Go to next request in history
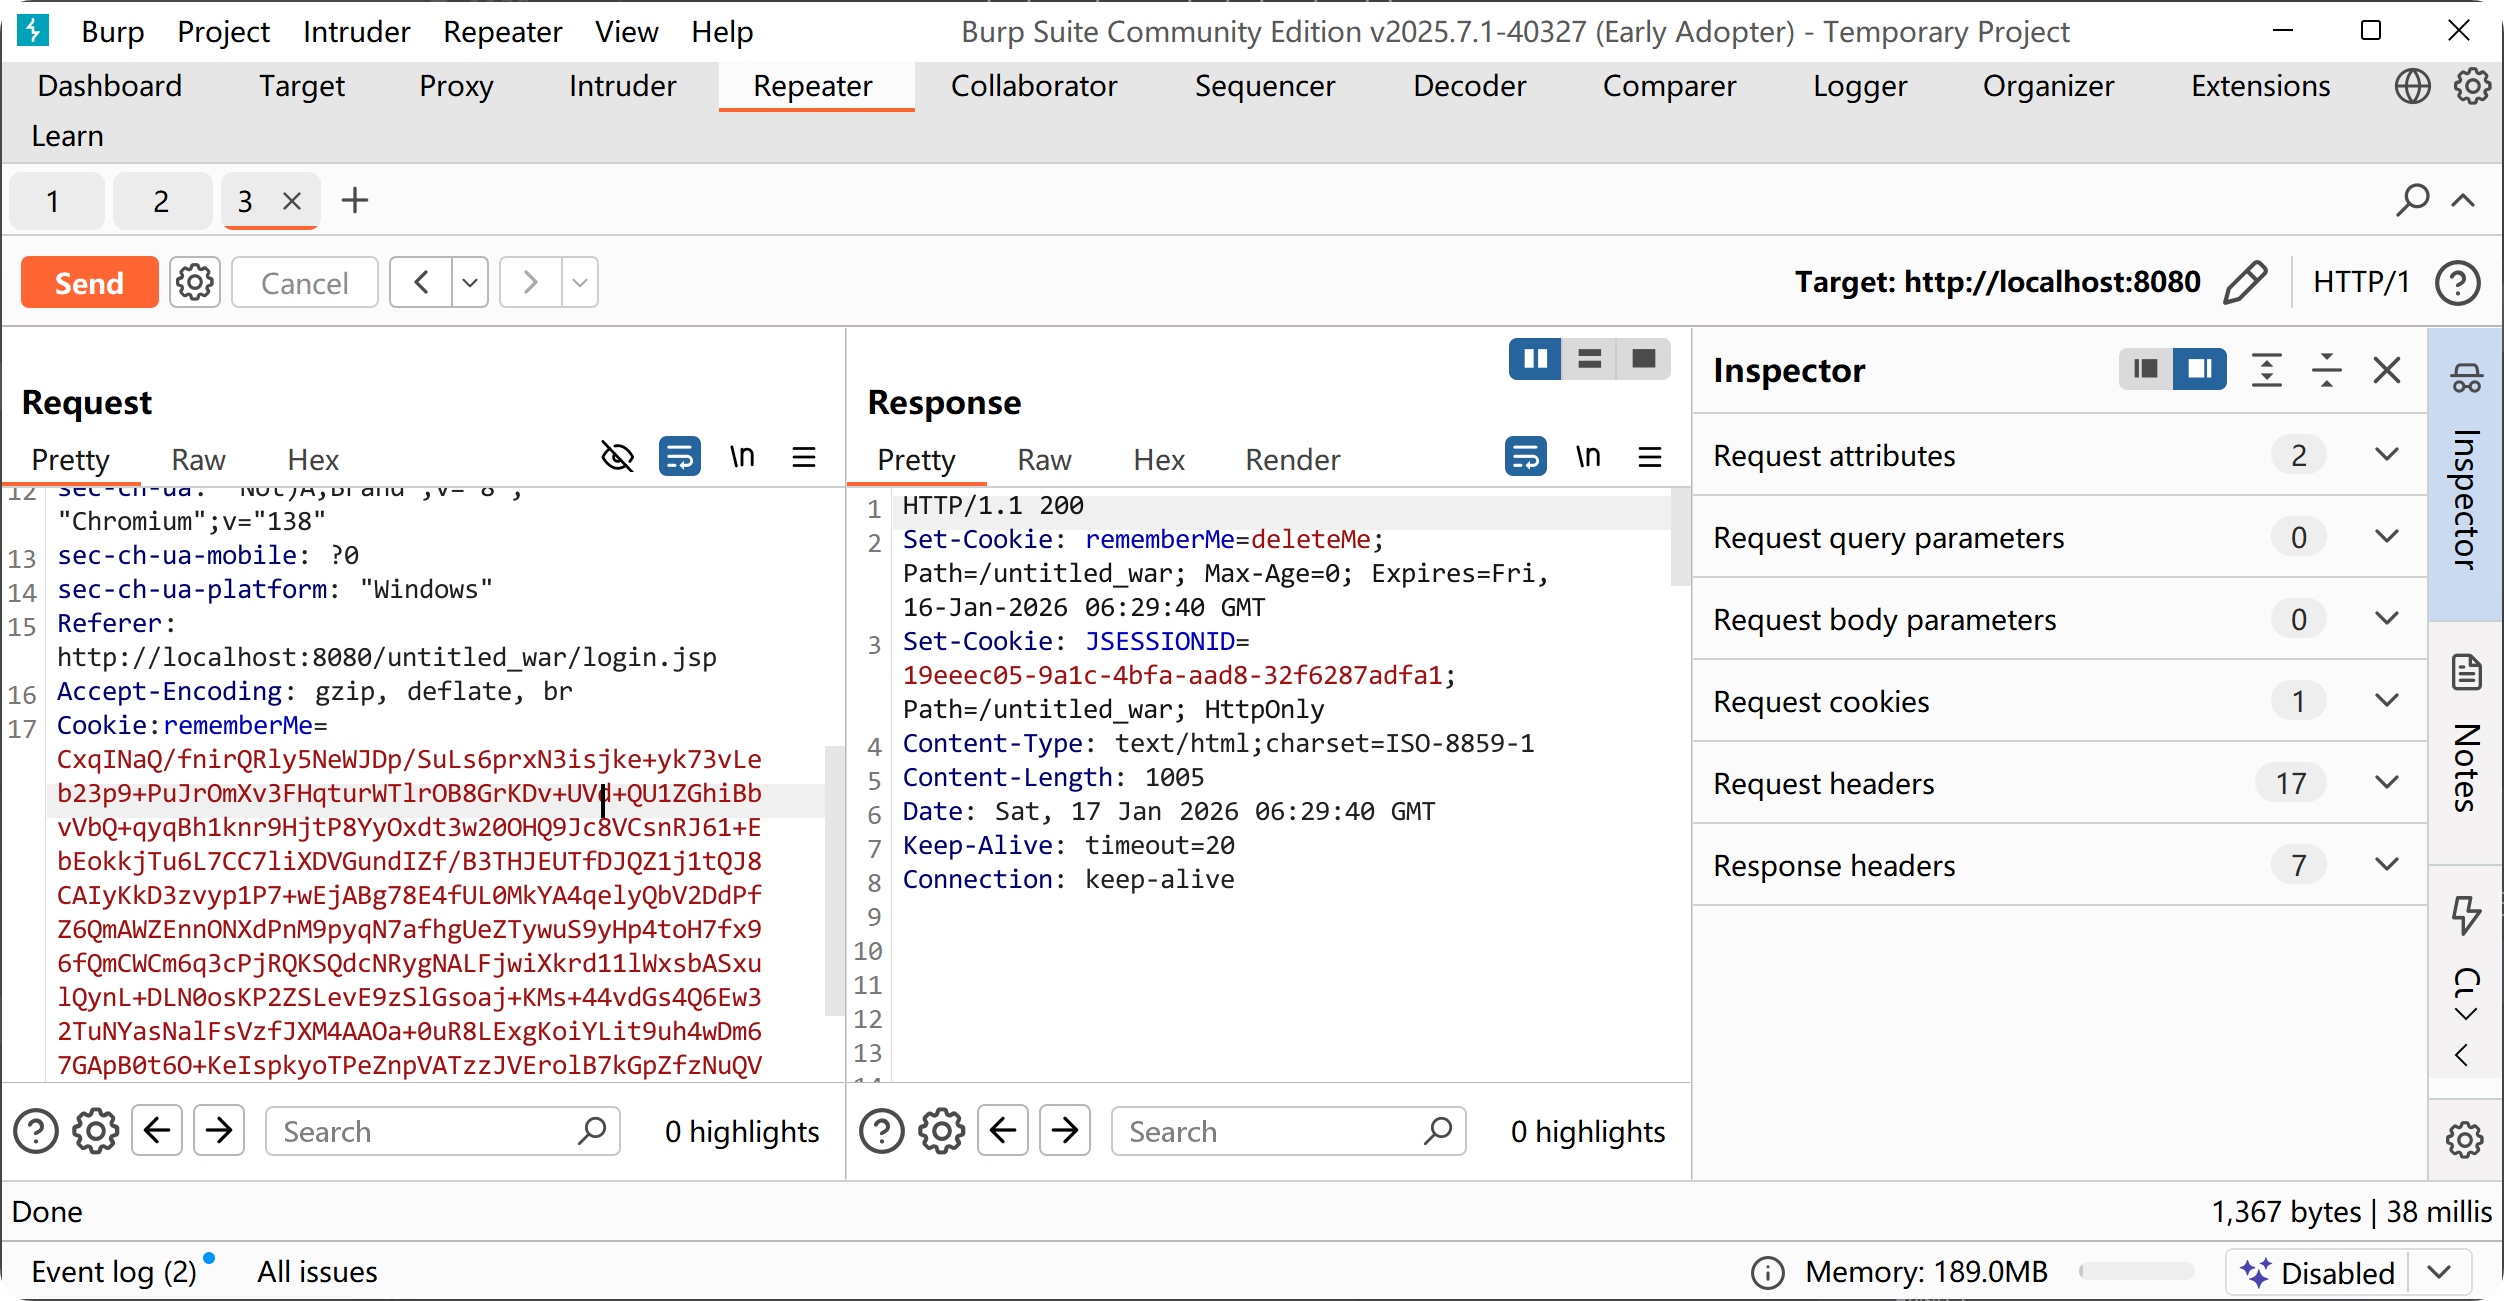Screen dimensions: 2504x1301 530,283
